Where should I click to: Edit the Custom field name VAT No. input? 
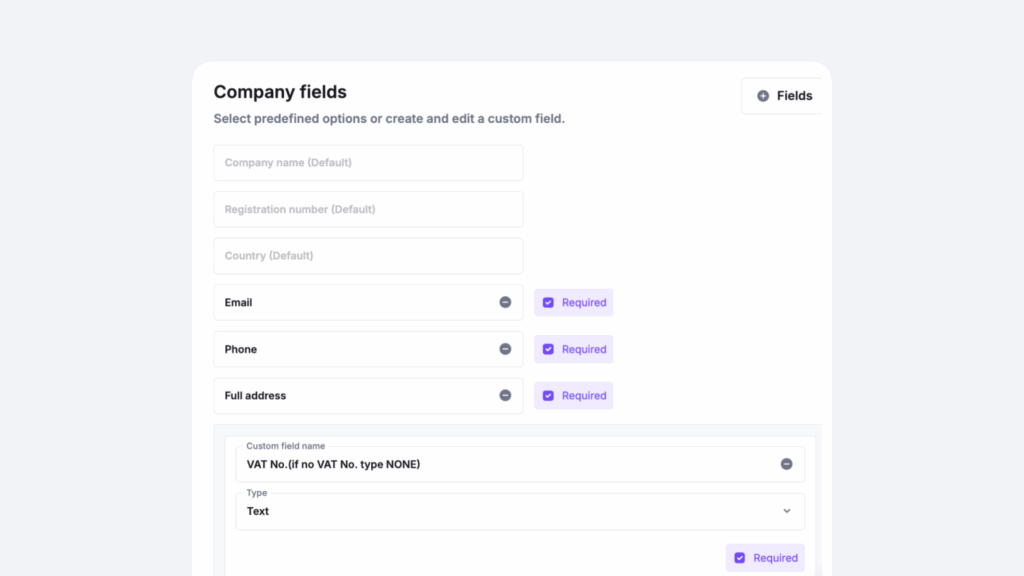point(520,464)
